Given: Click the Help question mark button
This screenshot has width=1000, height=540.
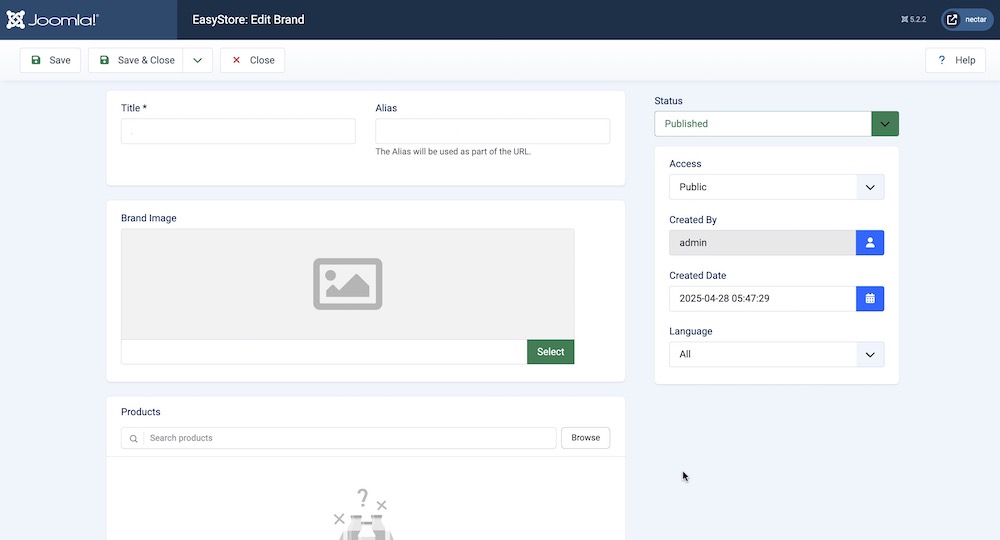Looking at the screenshot, I should coord(955,60).
